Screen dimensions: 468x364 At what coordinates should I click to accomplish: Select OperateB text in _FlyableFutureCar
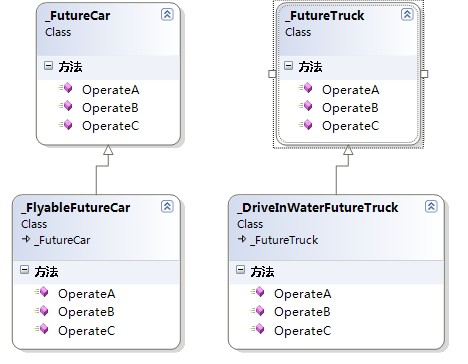[x=86, y=312]
